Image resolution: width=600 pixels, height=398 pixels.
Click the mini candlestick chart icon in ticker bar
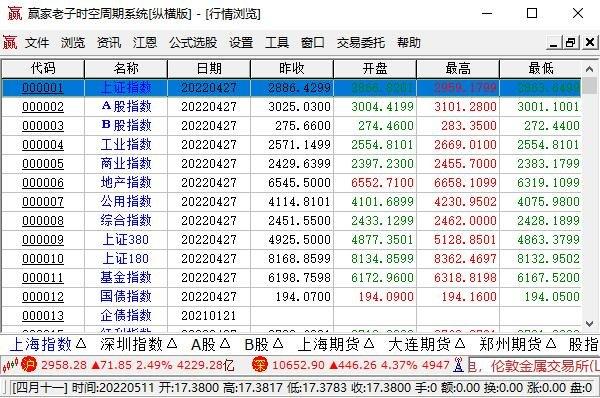pos(10,365)
